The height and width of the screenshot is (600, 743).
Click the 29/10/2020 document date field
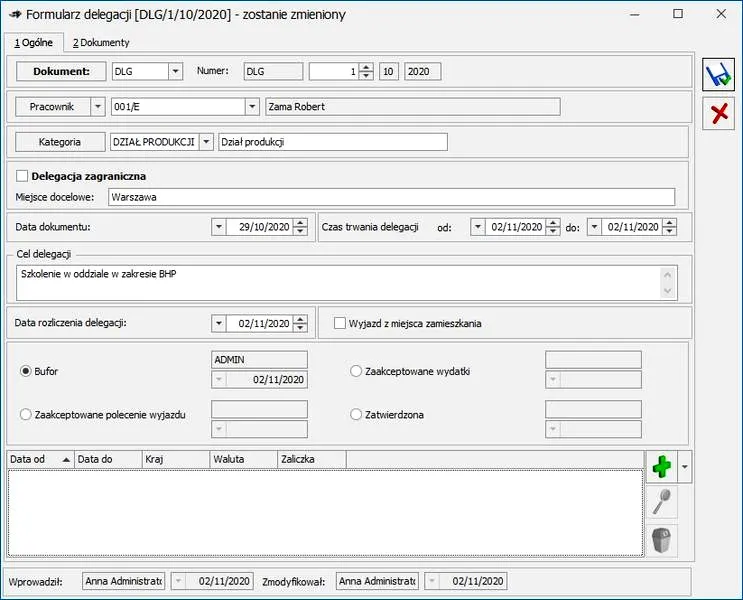point(260,227)
